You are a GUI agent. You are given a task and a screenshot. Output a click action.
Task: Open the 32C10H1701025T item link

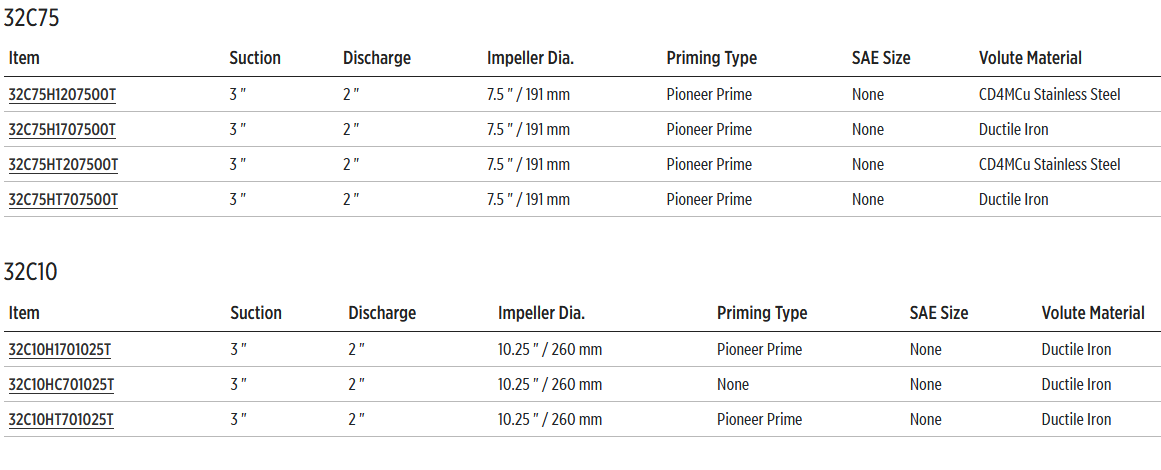tap(60, 350)
